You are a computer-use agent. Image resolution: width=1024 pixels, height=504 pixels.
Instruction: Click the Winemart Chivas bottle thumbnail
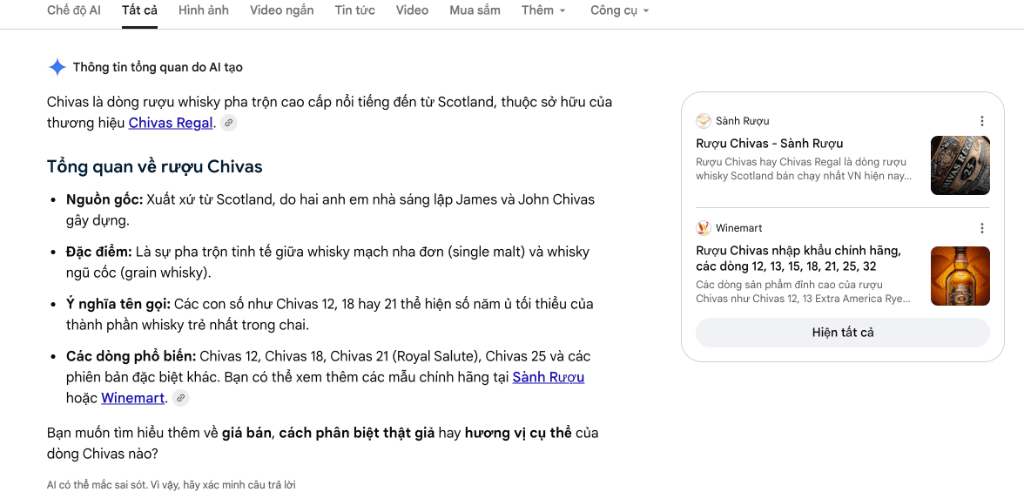pos(960,276)
